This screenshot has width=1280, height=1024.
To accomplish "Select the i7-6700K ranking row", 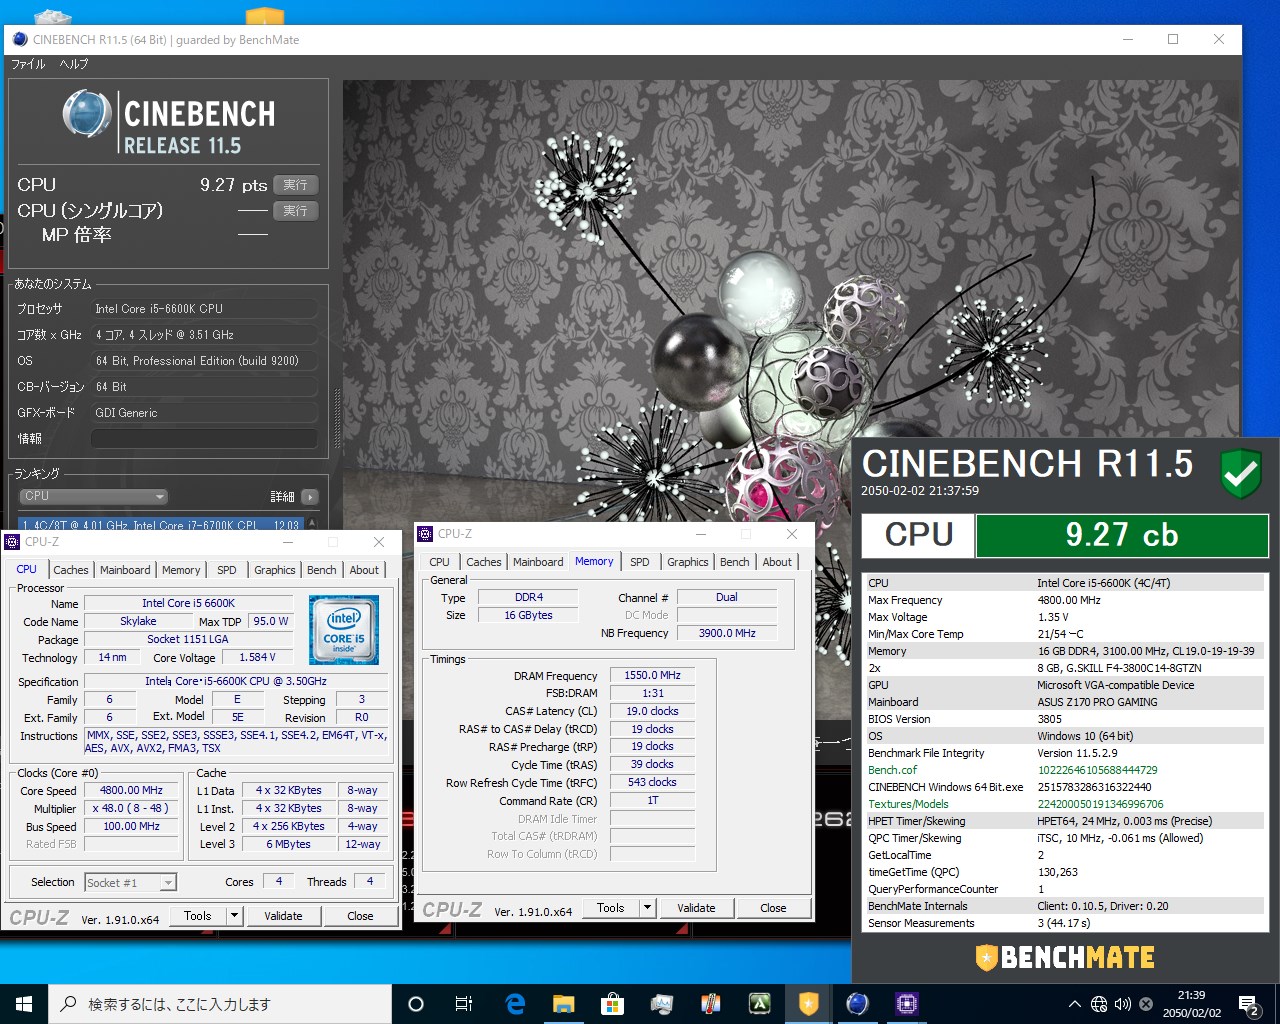I will 160,525.
